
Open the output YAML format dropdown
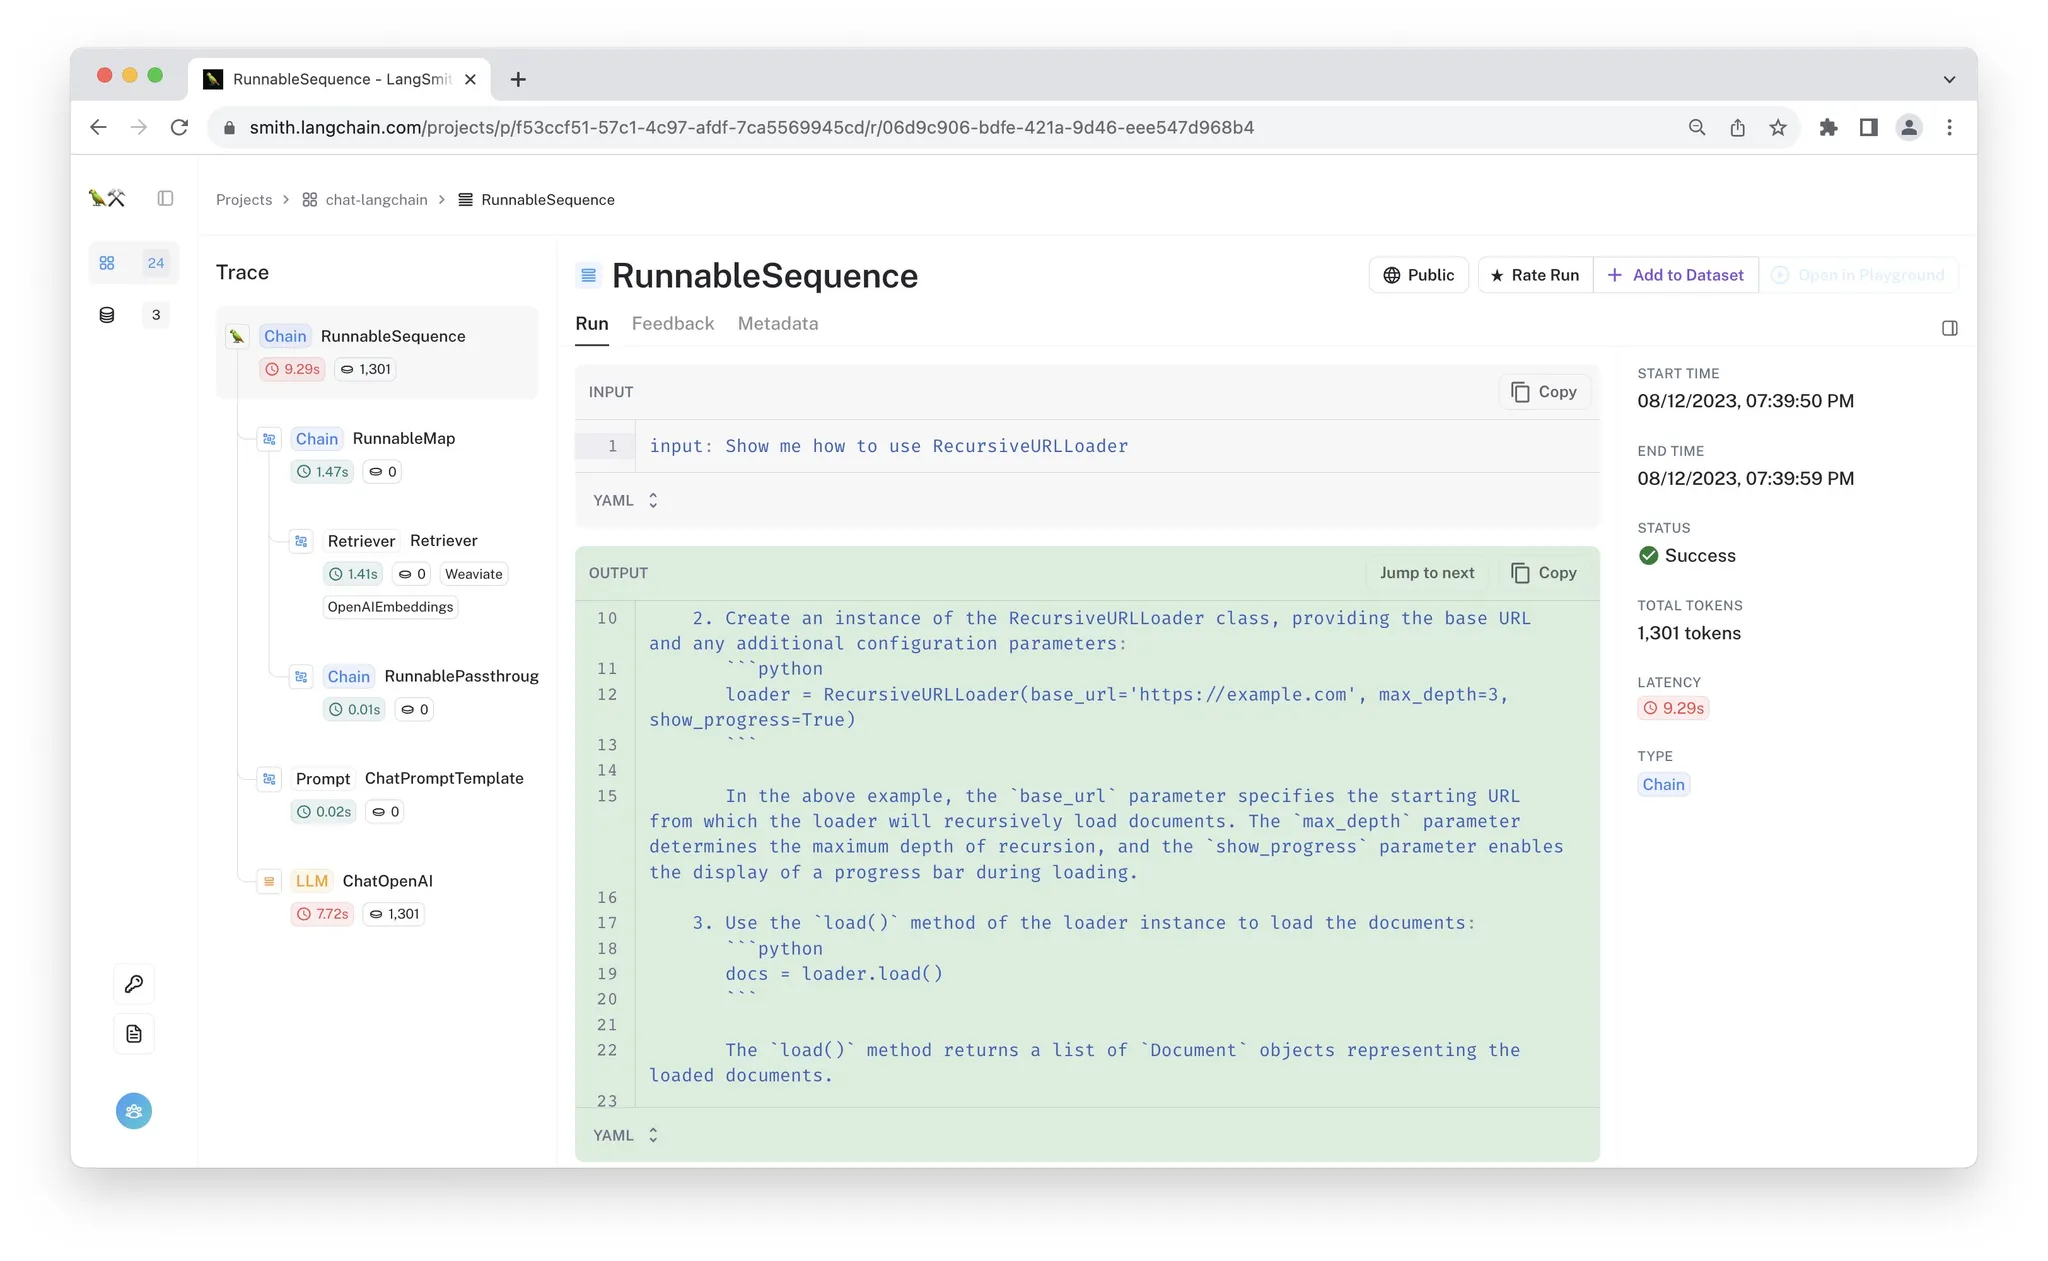coord(625,1135)
